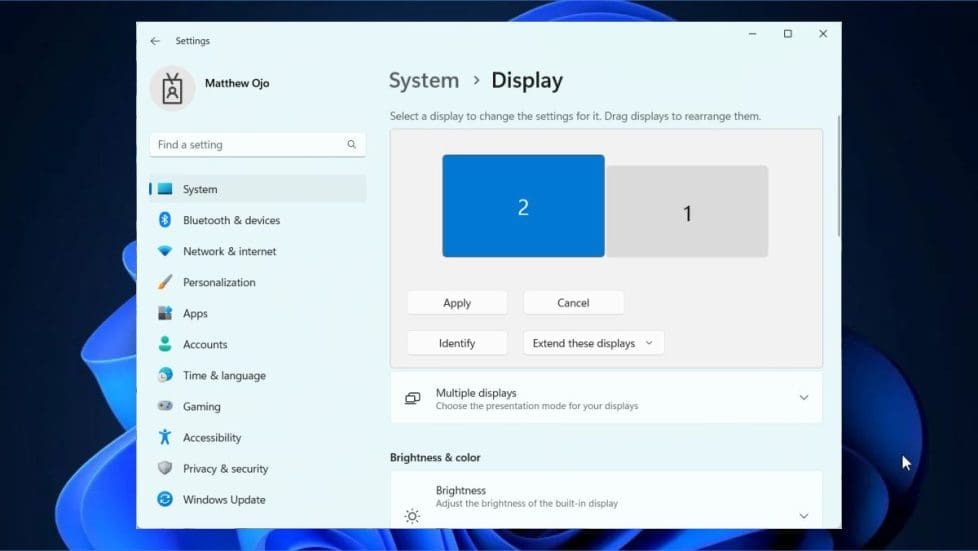Screen dimensions: 978x551
Task: Click the Accounts person icon
Action: 165,344
